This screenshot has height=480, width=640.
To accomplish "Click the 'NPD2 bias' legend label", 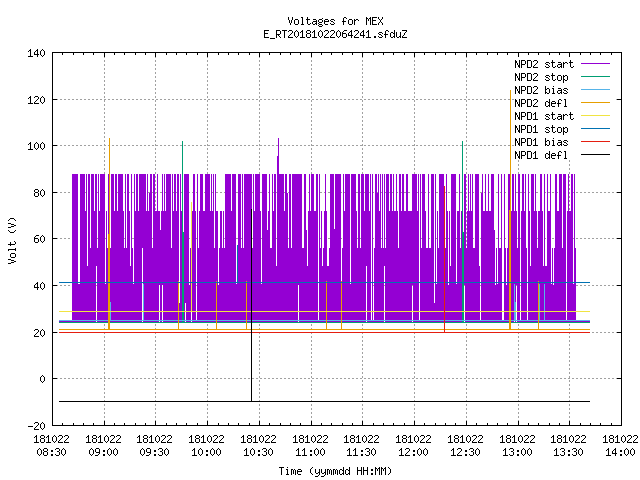I will coord(541,90).
